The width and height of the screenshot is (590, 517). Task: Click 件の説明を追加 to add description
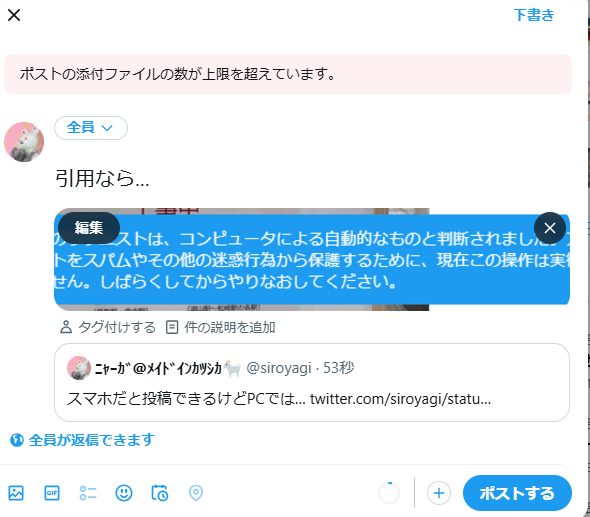[x=221, y=327]
